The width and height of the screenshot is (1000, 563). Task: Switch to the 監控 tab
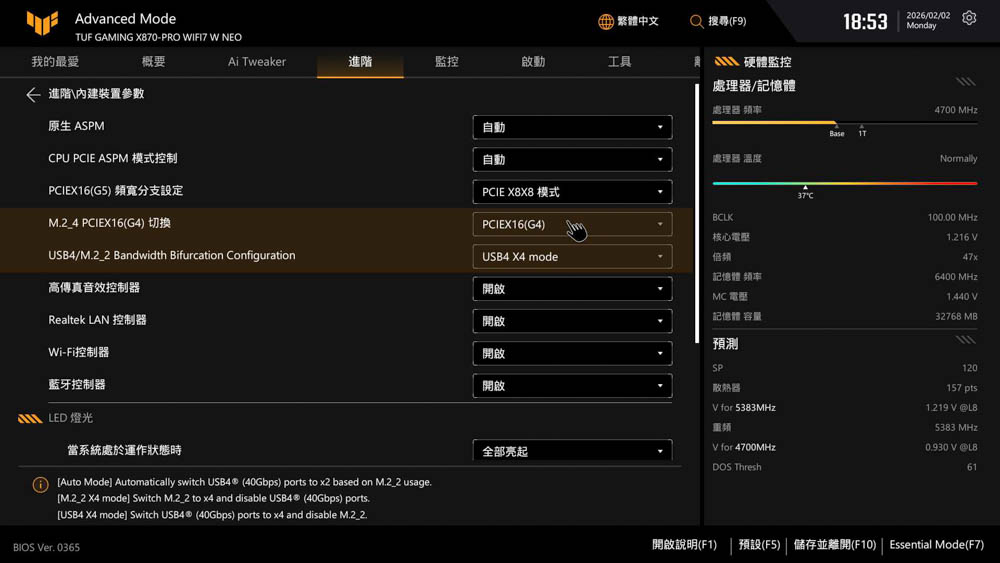(x=447, y=62)
